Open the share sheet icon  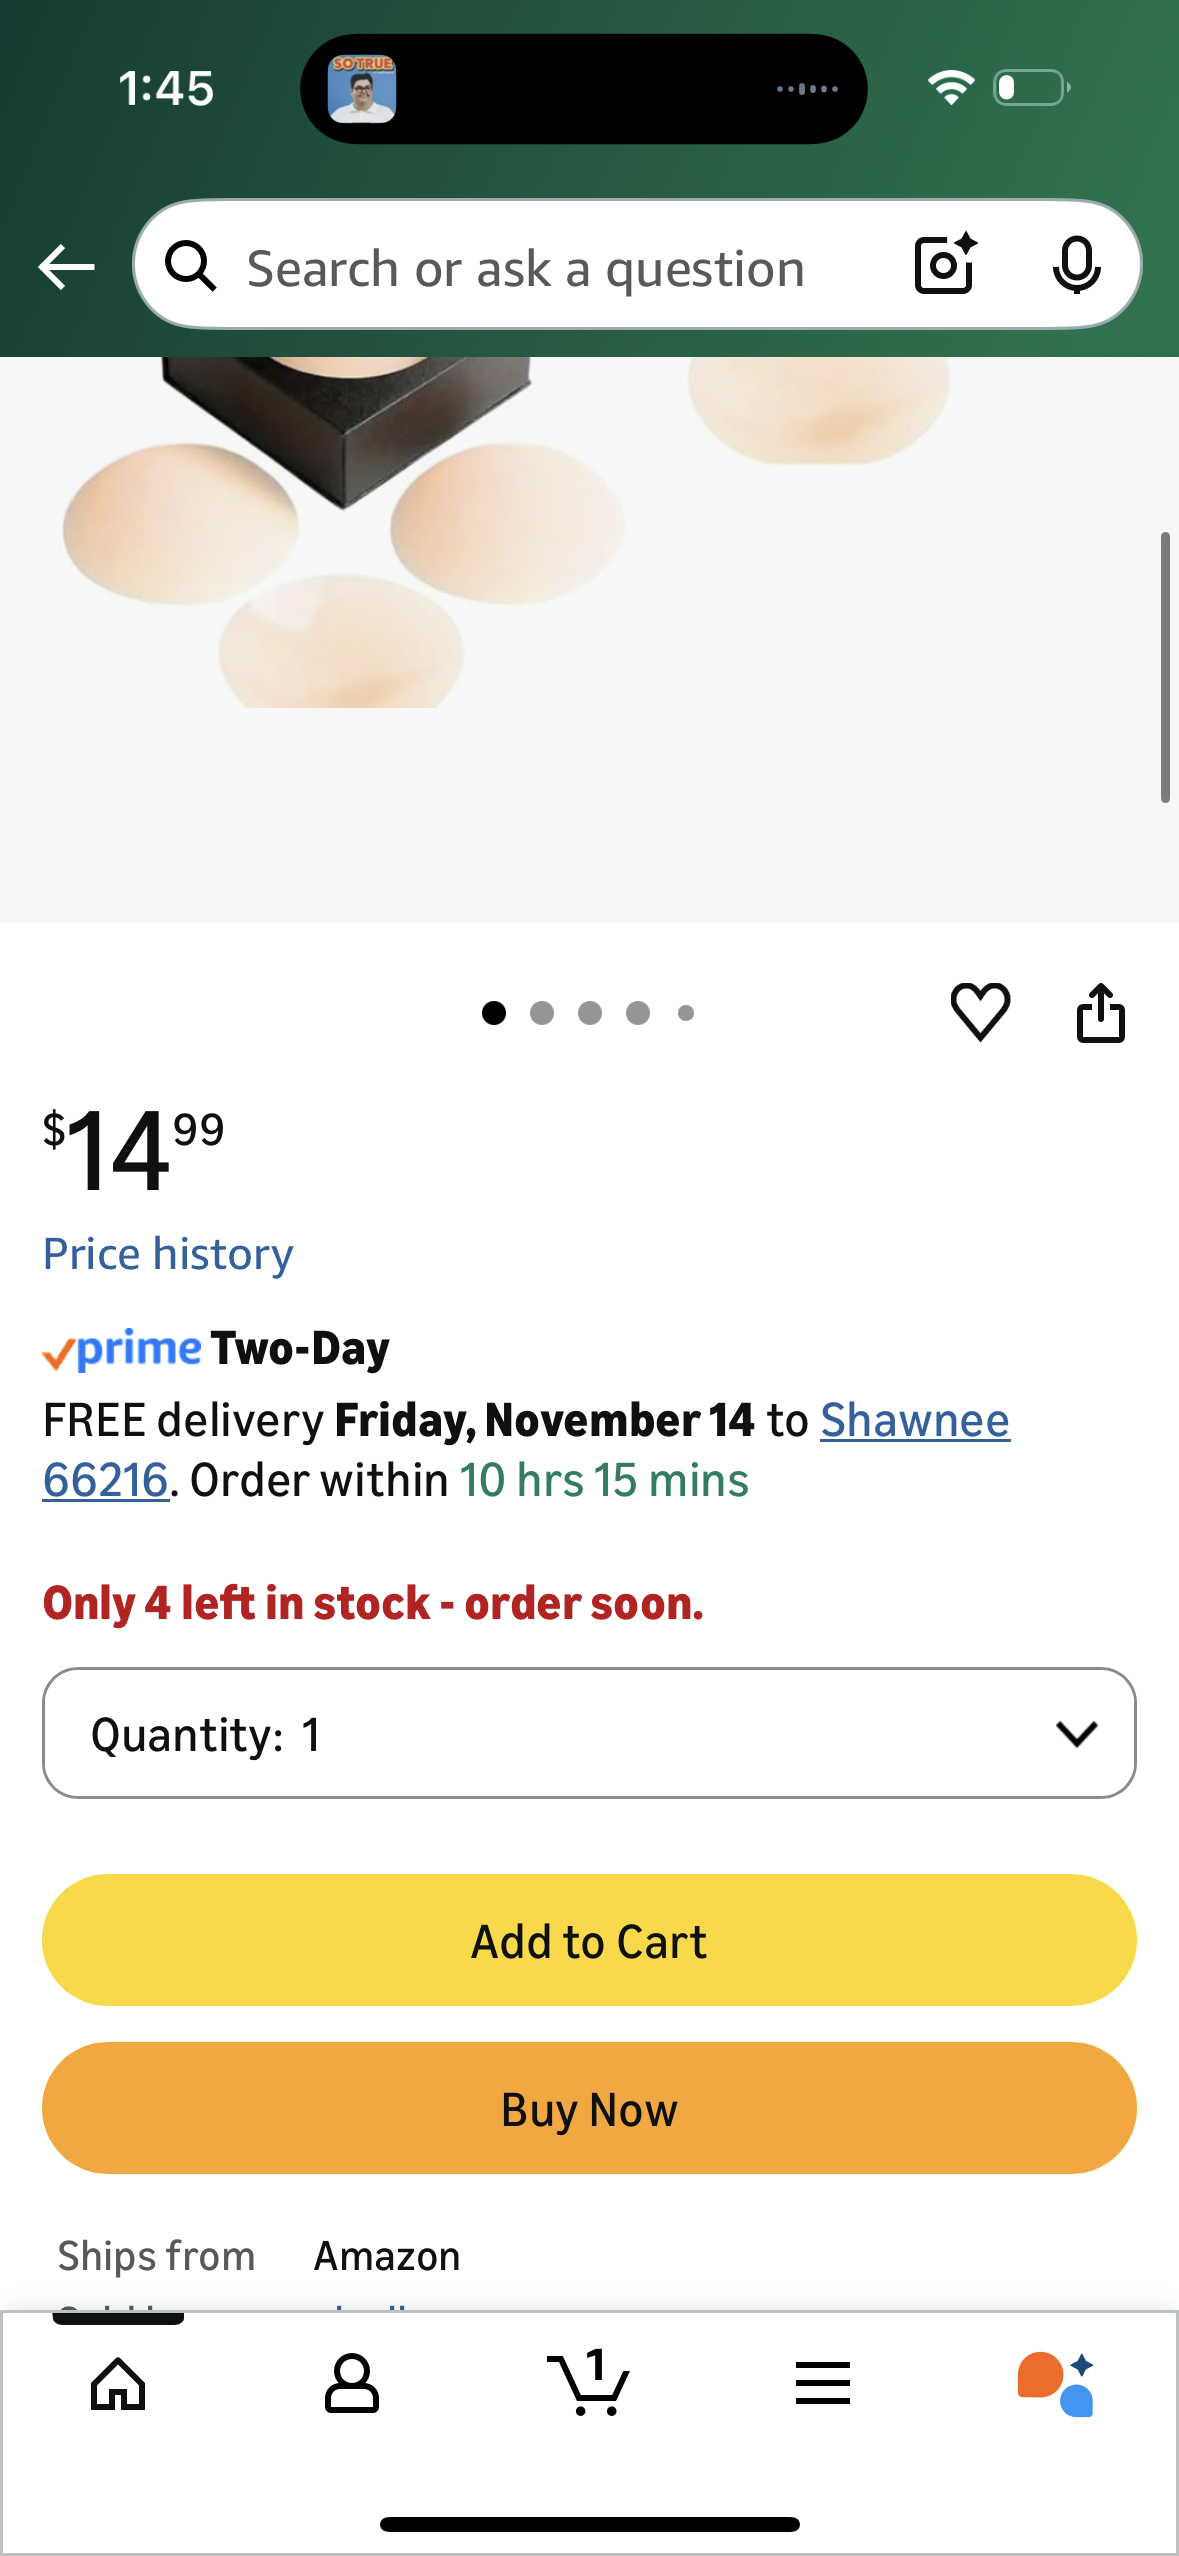click(x=1100, y=1013)
